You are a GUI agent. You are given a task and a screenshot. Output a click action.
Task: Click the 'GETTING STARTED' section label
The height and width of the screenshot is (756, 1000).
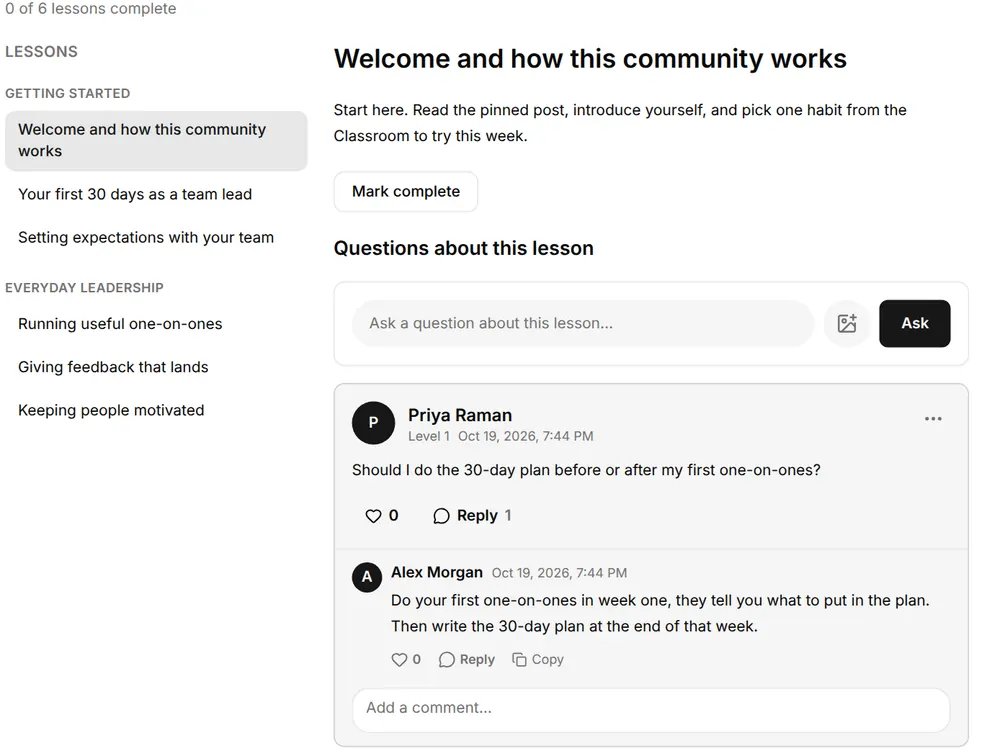(x=68, y=94)
